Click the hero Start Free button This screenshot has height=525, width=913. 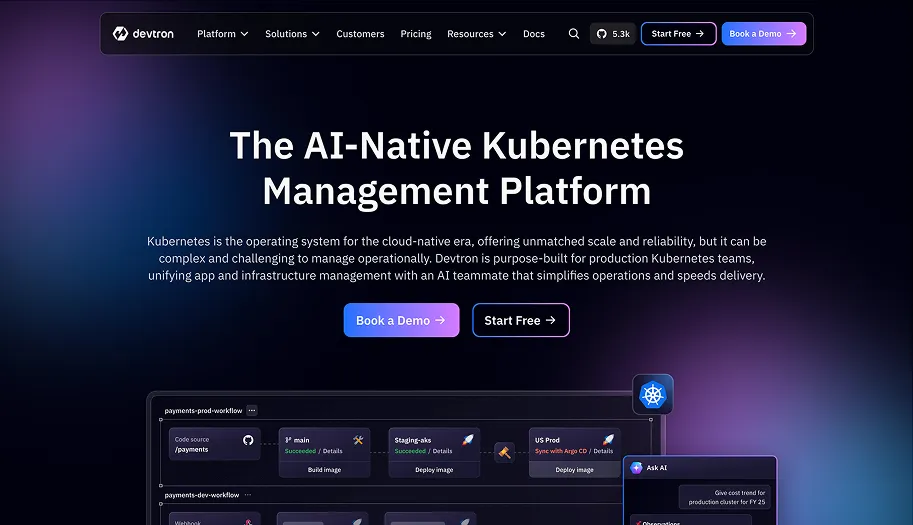(521, 320)
